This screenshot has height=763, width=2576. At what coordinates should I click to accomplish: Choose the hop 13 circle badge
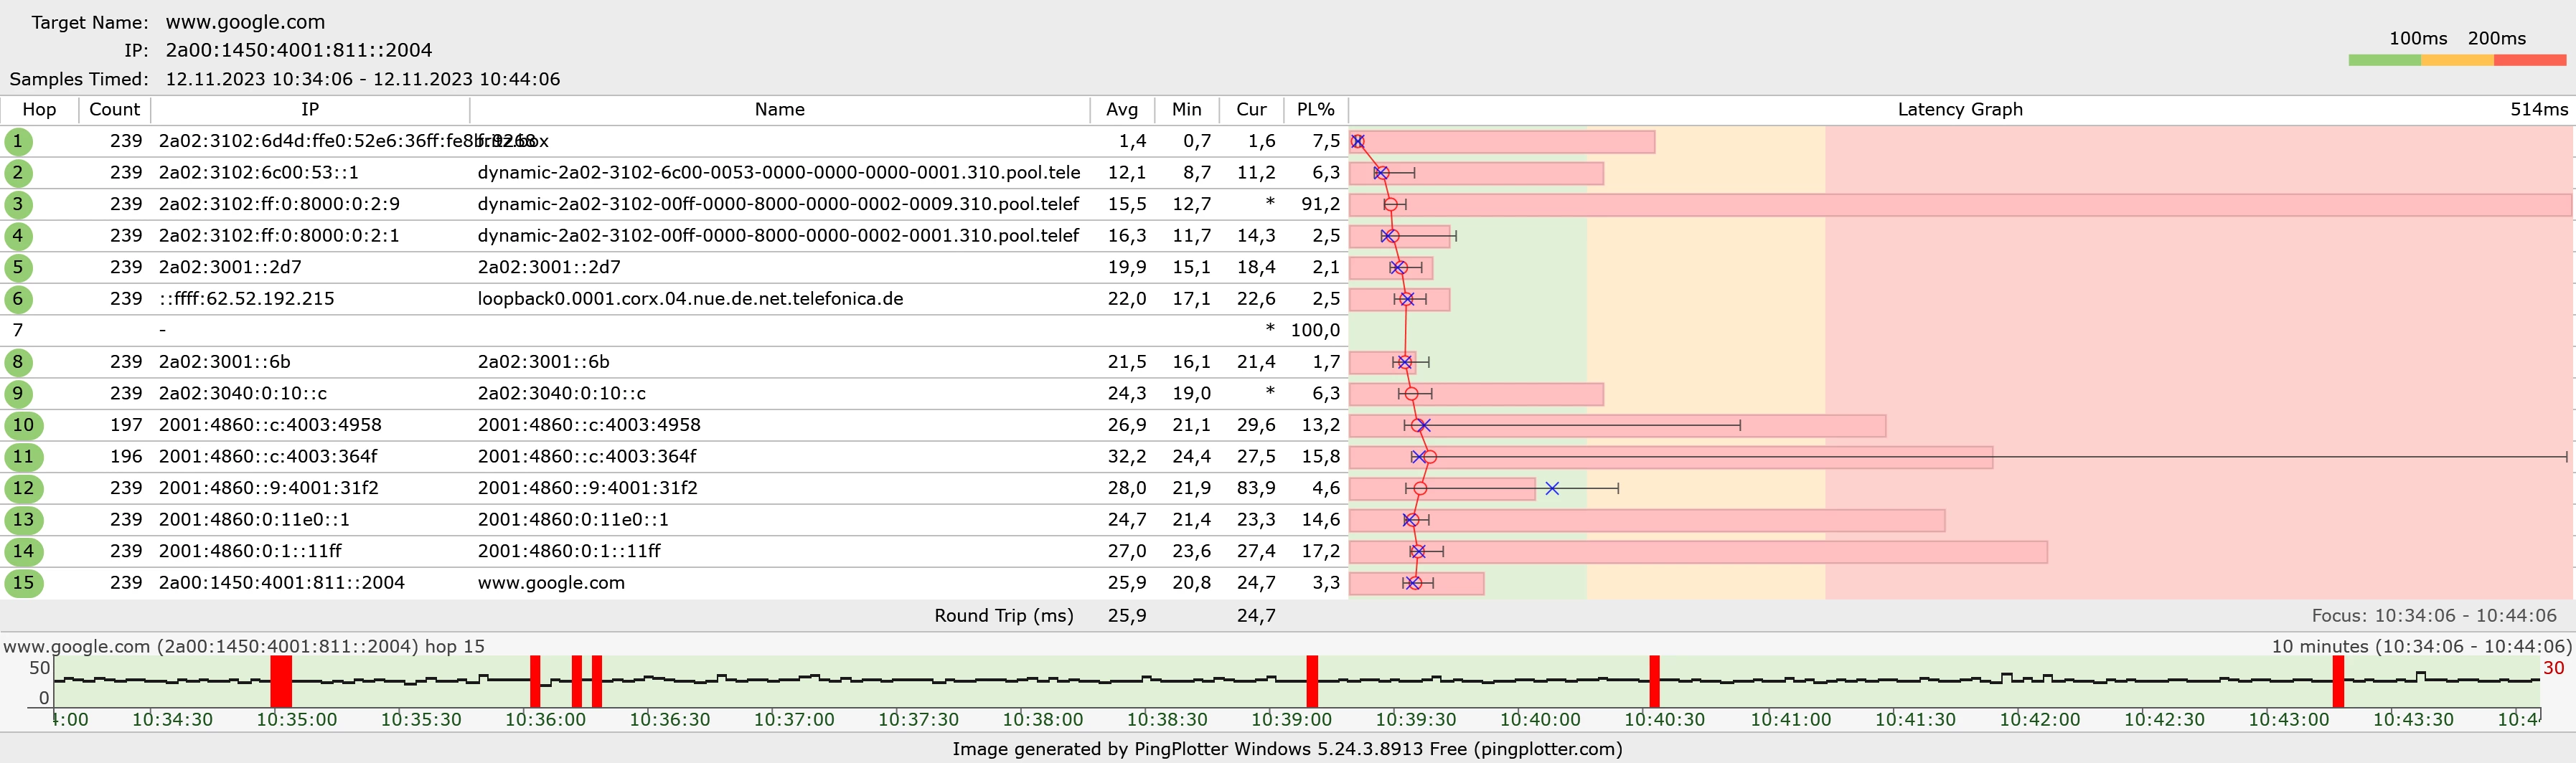(x=23, y=519)
